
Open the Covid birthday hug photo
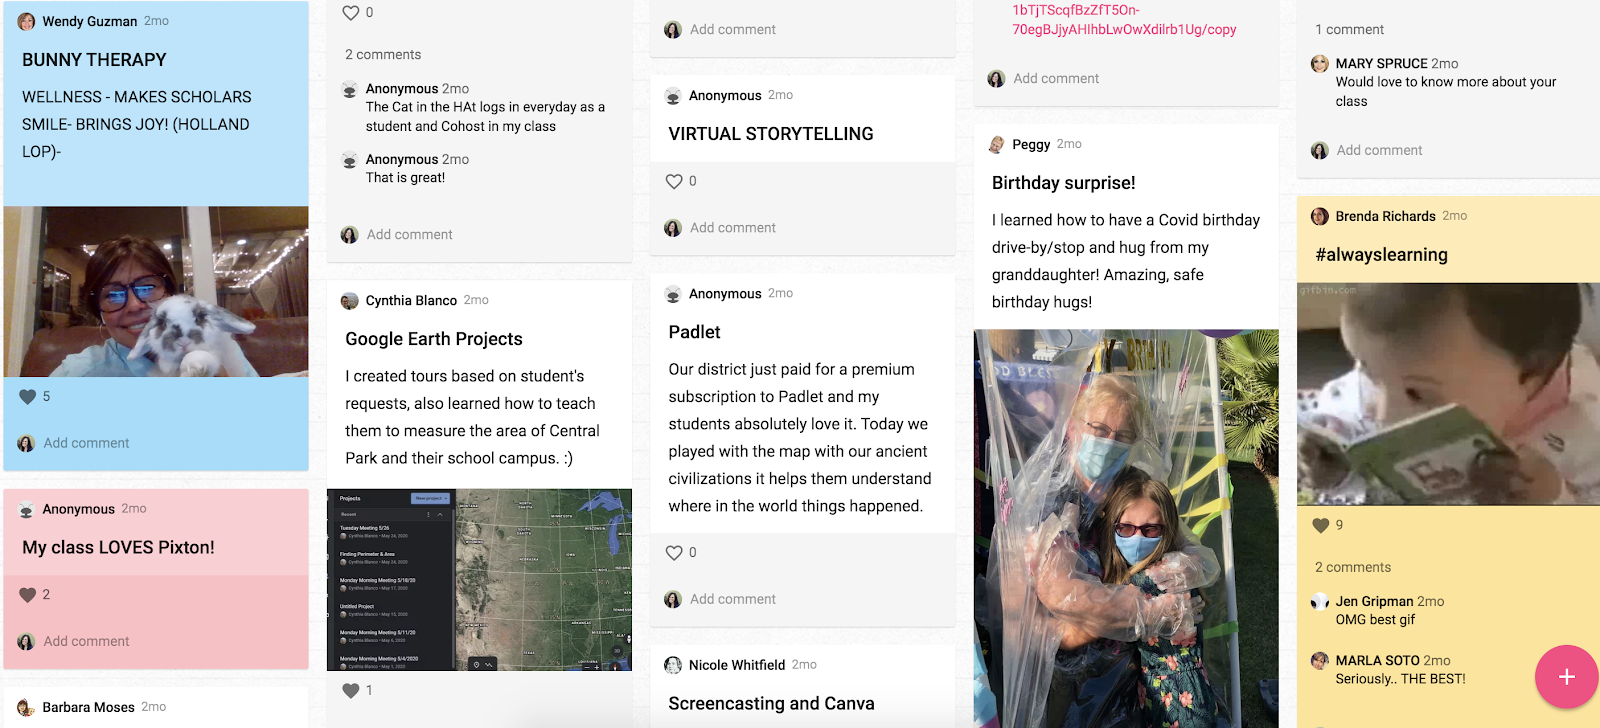coord(1126,529)
